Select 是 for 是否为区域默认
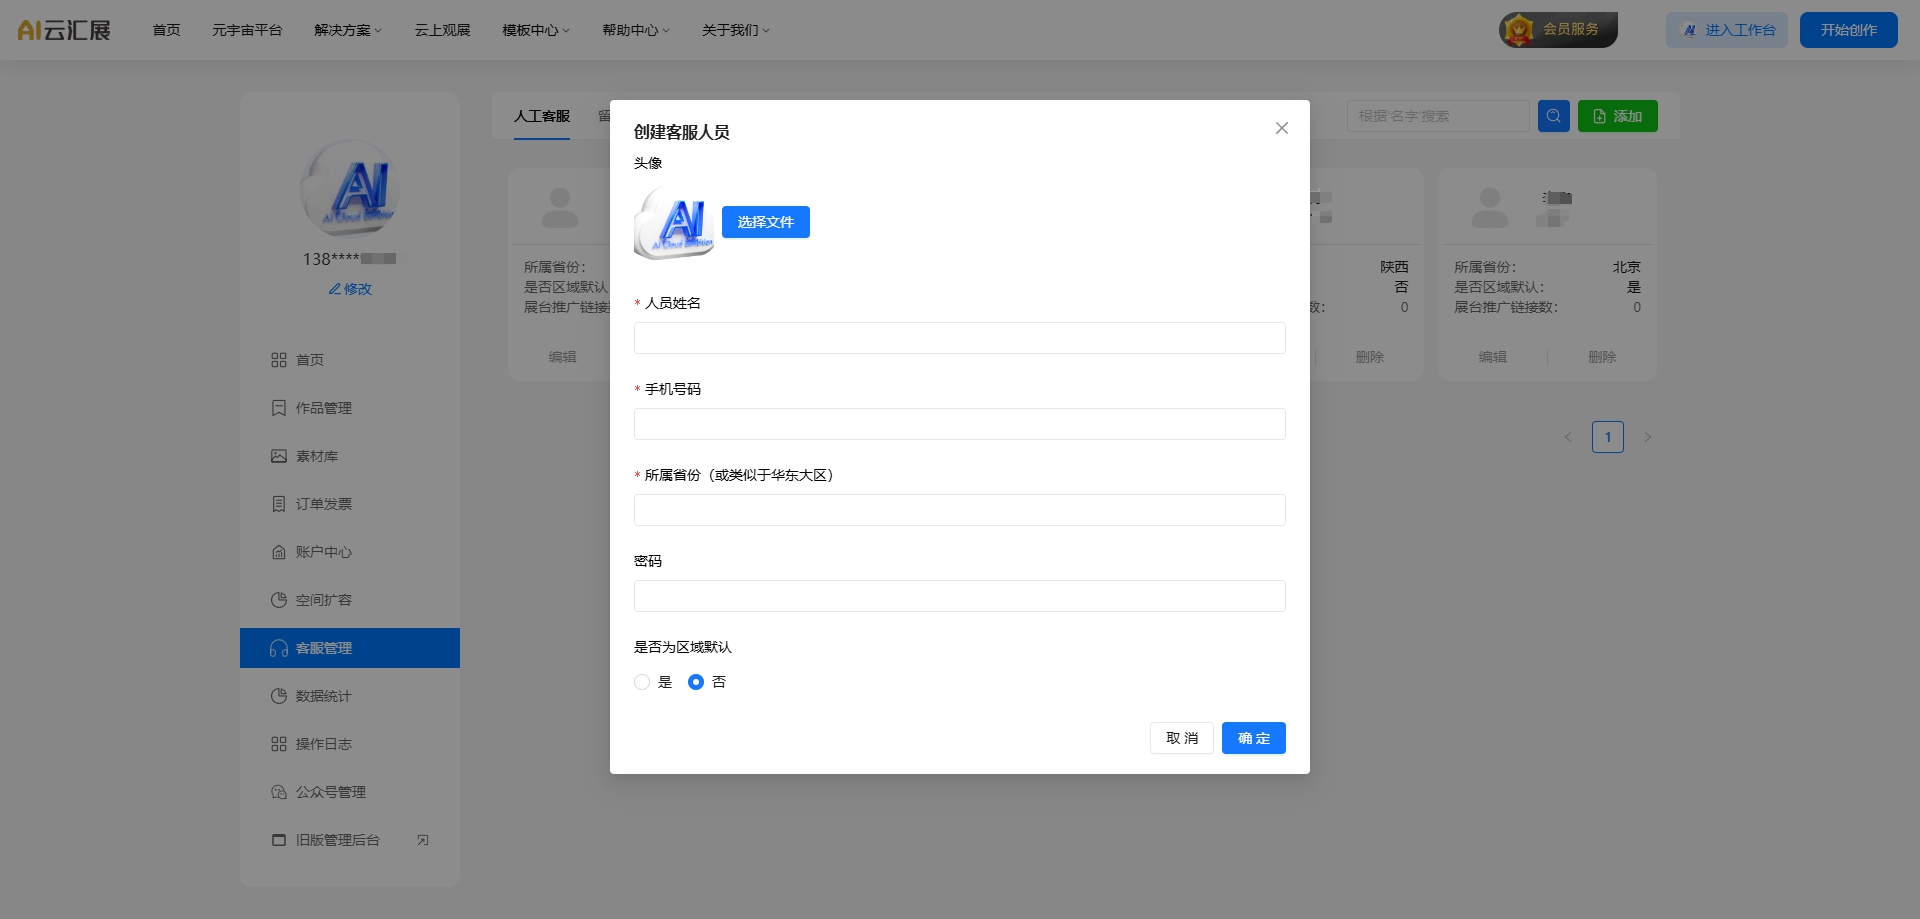This screenshot has height=919, width=1920. point(642,682)
